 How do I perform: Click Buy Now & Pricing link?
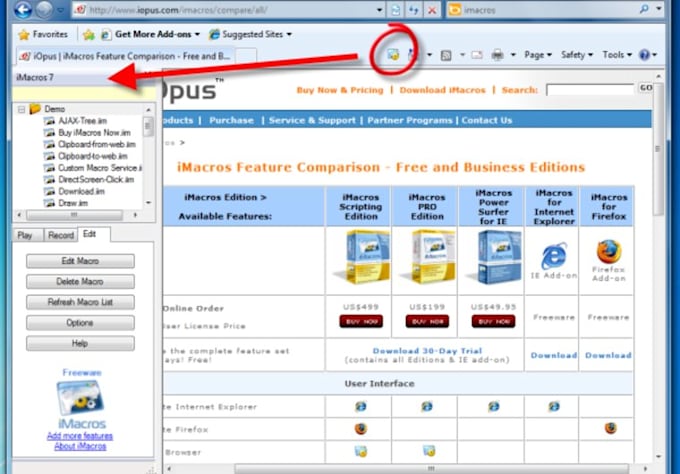tap(340, 90)
